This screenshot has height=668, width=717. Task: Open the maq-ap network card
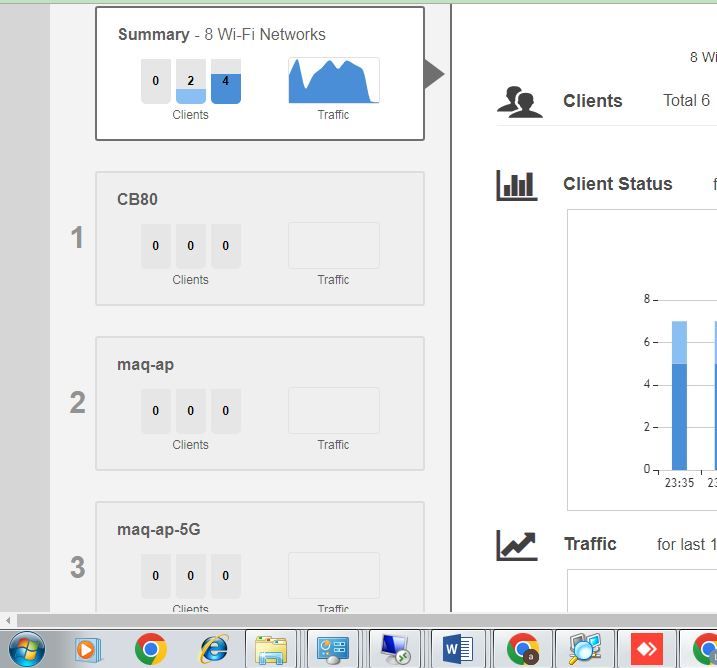(x=260, y=403)
